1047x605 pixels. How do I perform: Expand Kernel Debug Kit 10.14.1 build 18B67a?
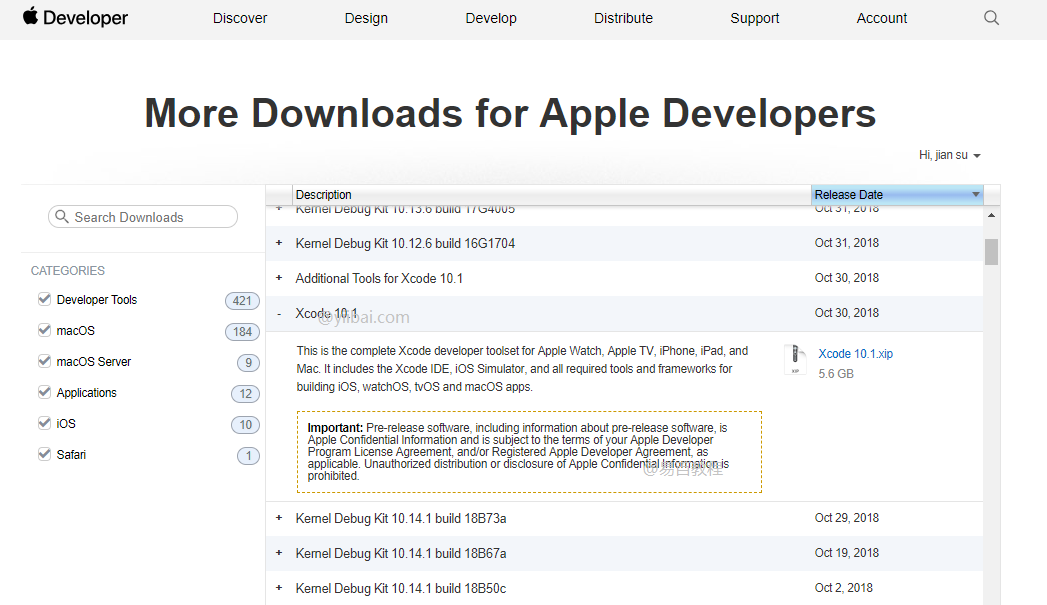click(x=279, y=553)
